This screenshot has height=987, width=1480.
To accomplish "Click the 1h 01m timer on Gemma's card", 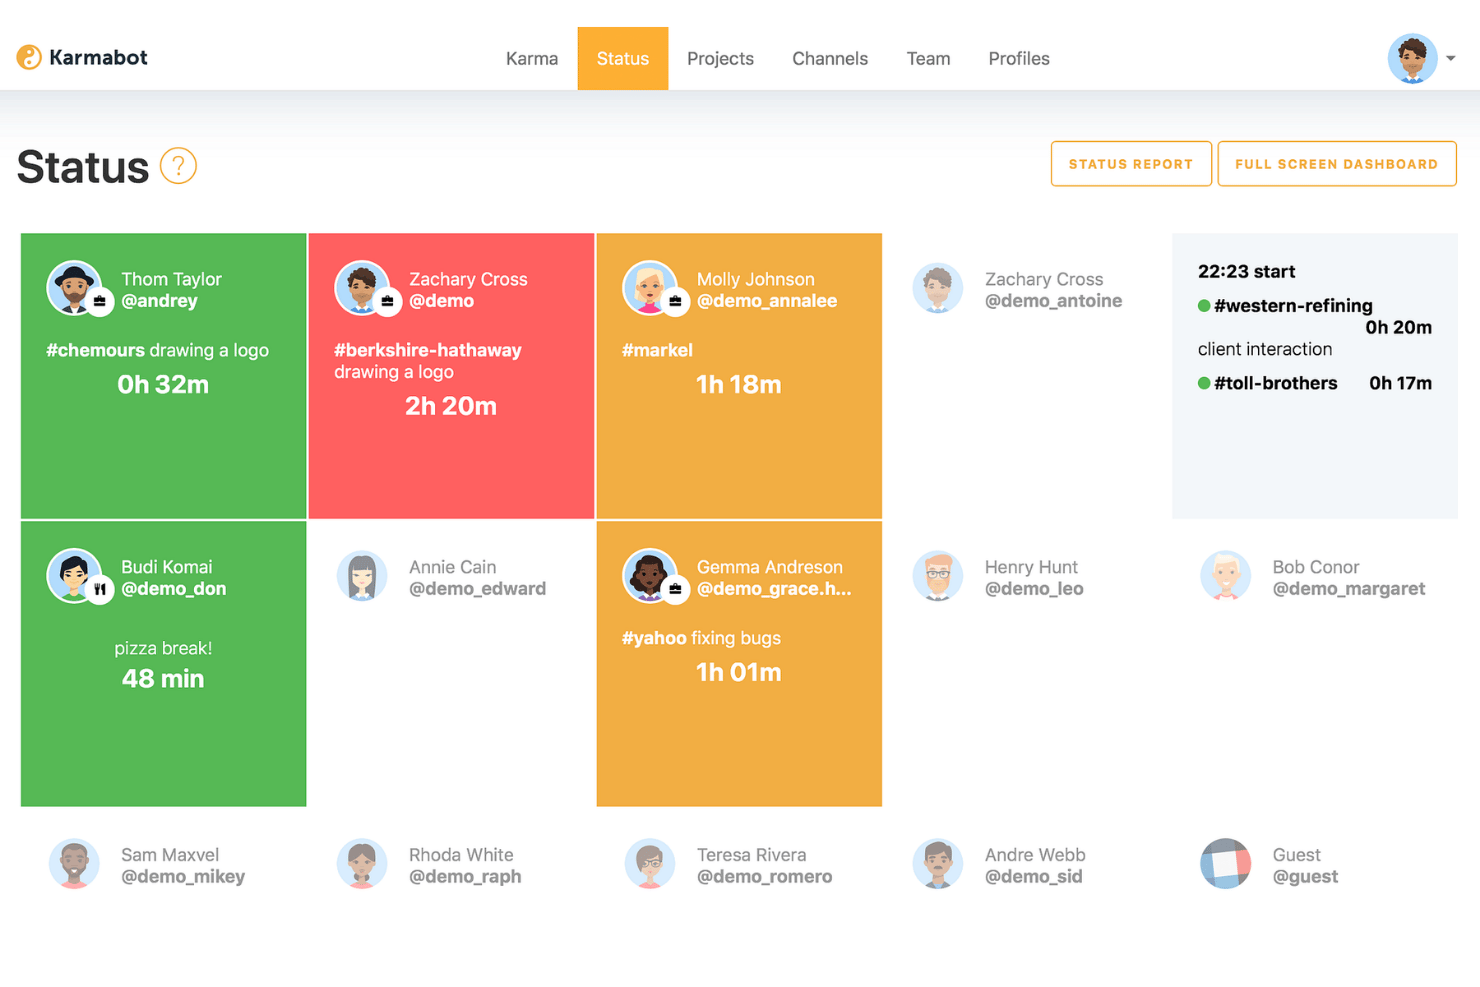I will click(739, 672).
